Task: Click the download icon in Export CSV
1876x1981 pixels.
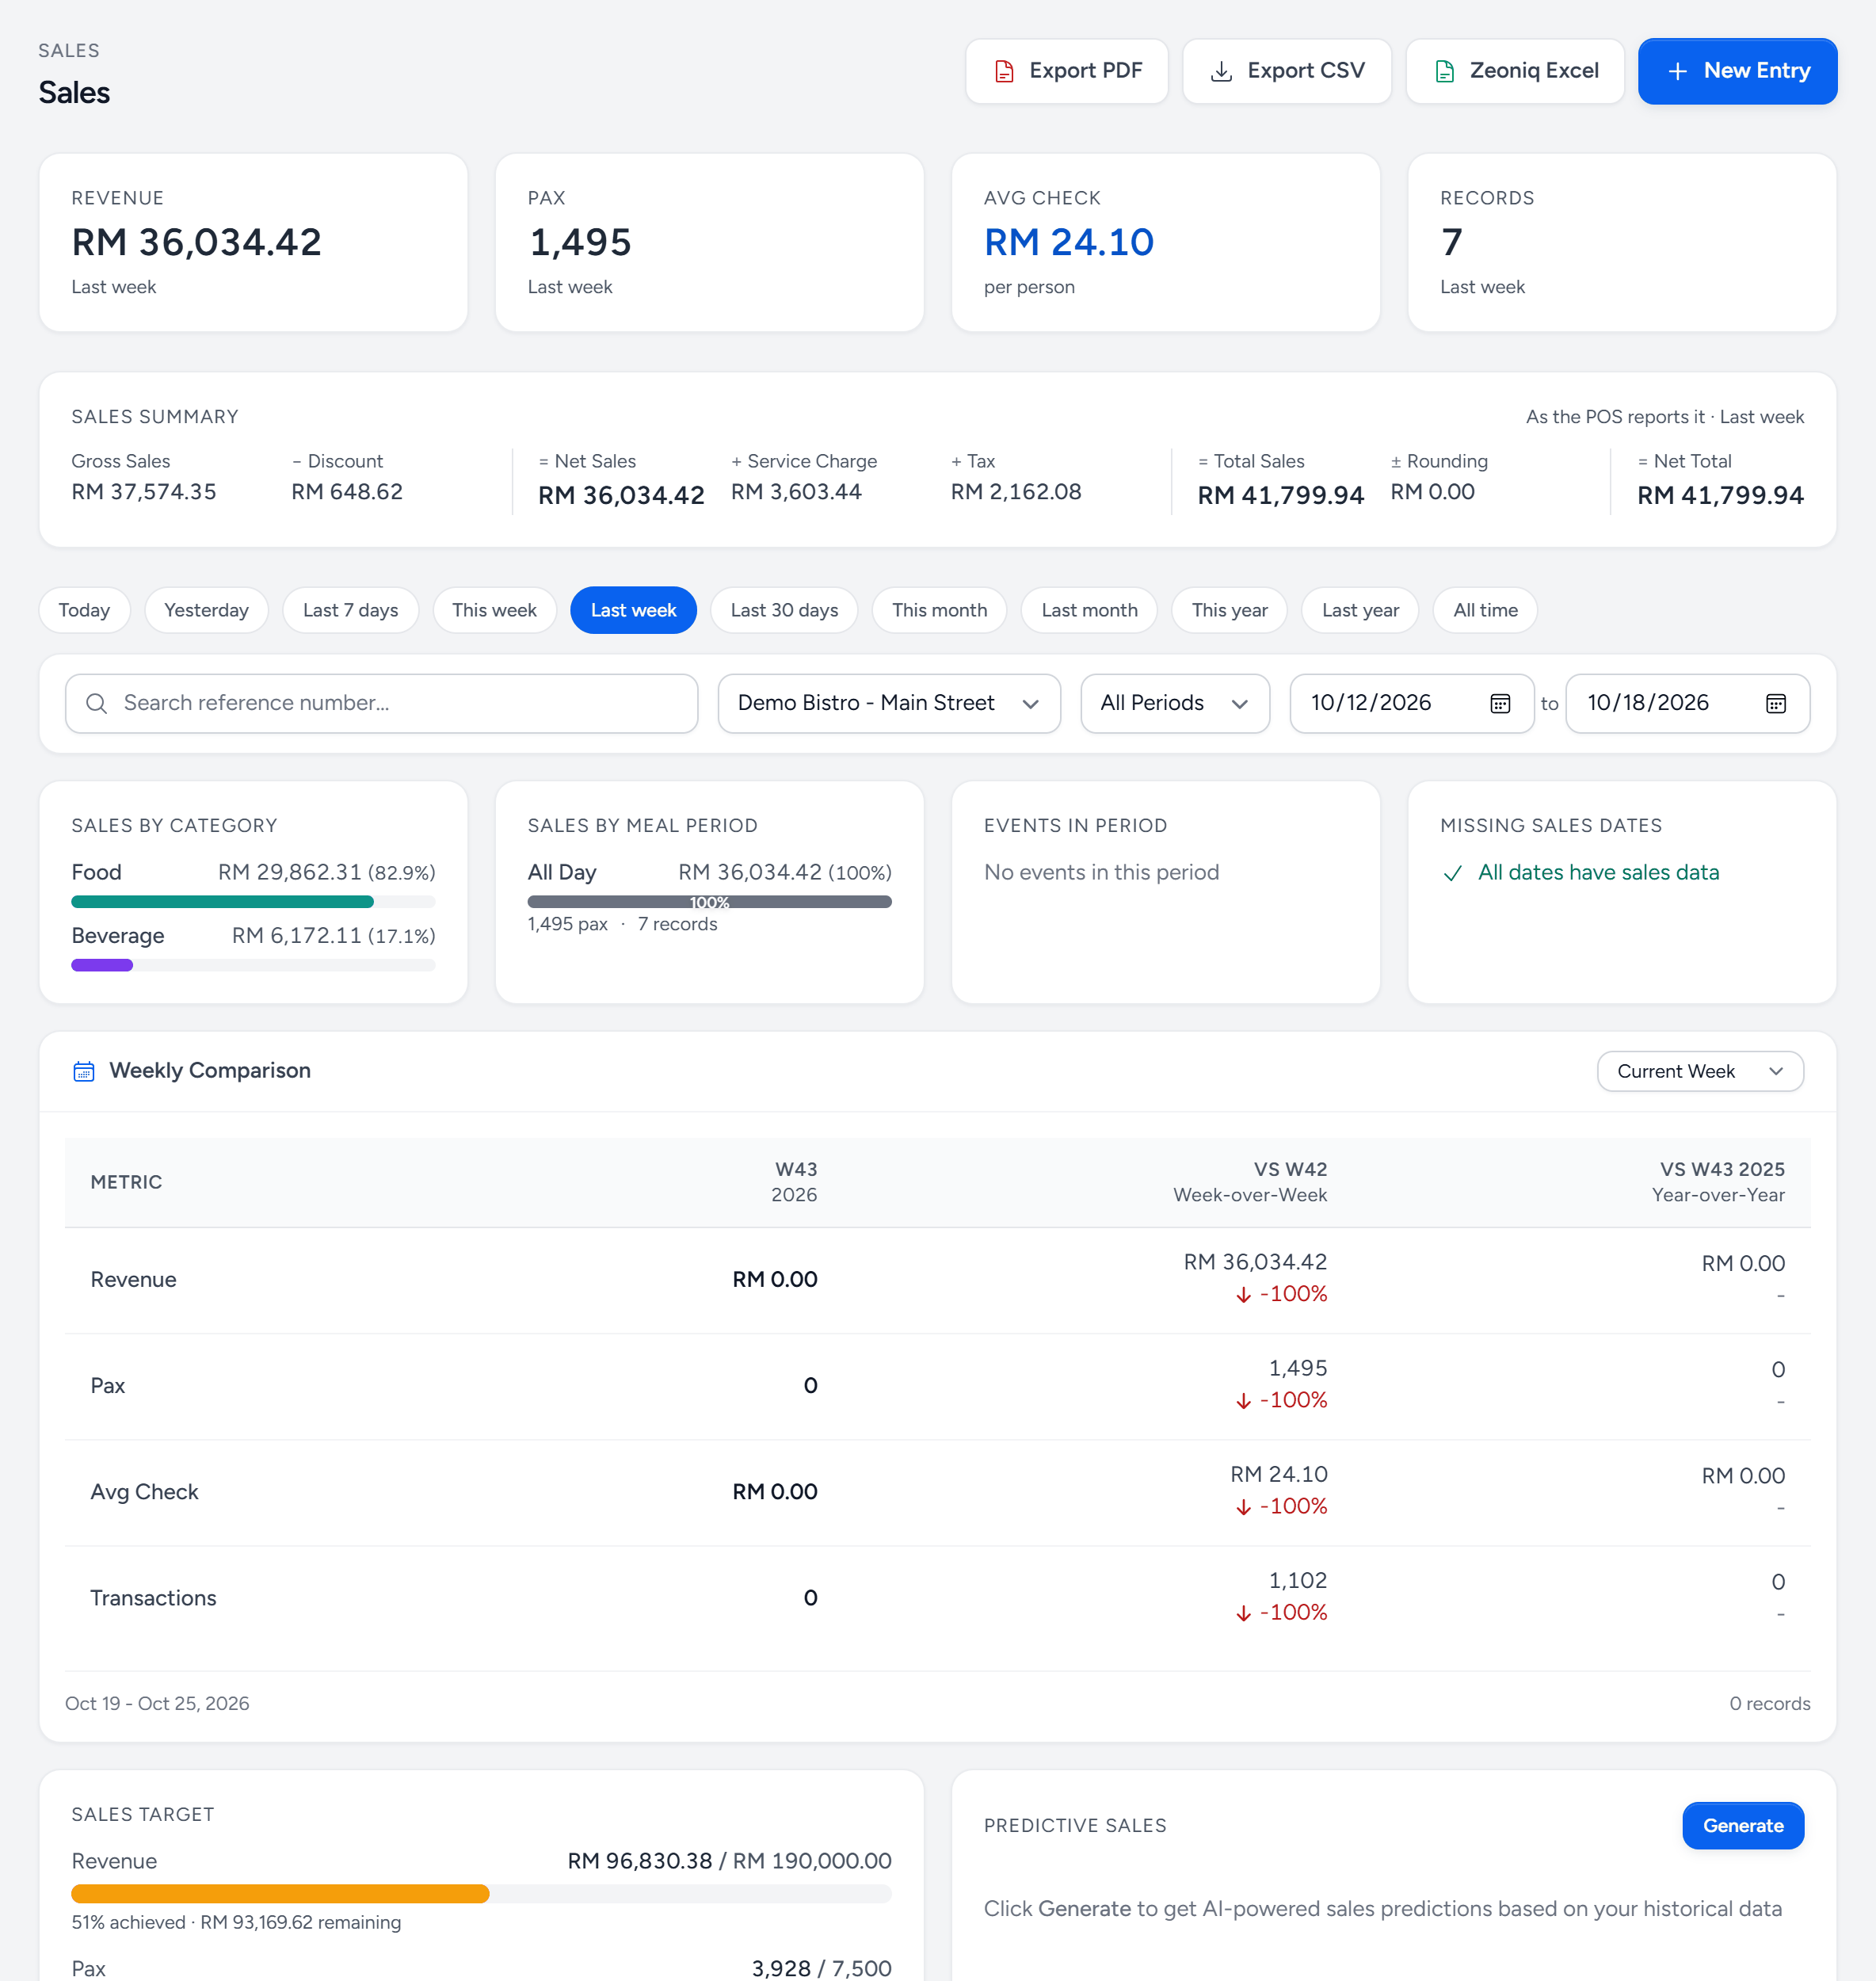Action: 1221,71
